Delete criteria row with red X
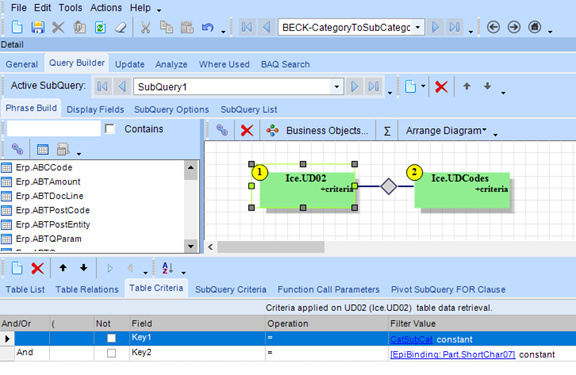576x375 pixels. (x=37, y=268)
